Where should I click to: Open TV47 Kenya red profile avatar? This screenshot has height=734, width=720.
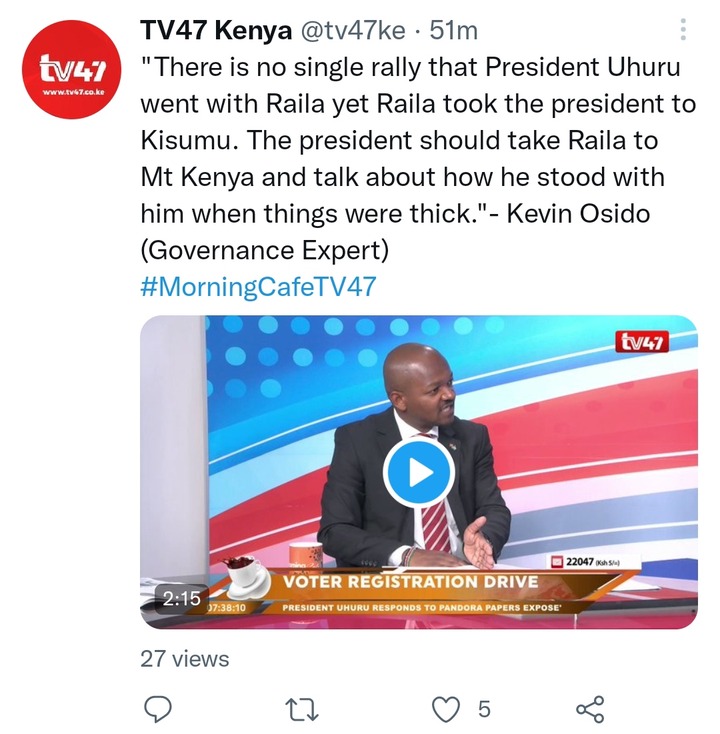71,69
